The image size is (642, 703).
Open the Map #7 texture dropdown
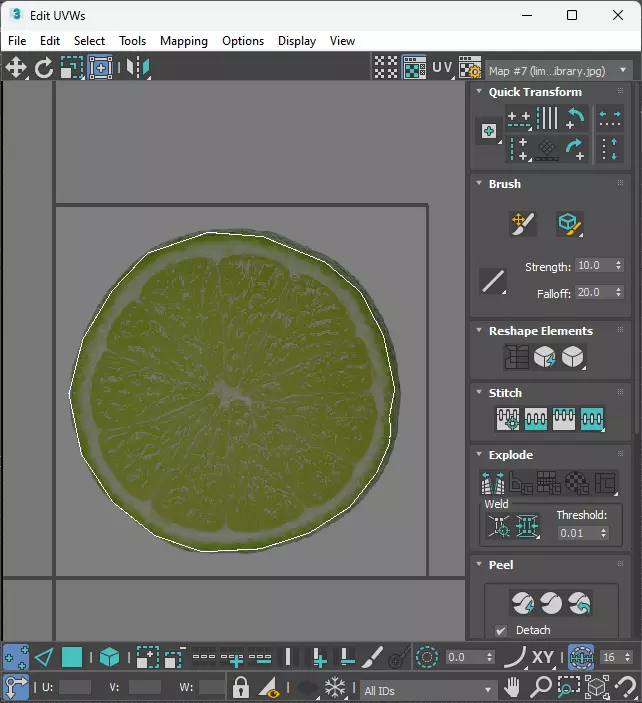(559, 71)
